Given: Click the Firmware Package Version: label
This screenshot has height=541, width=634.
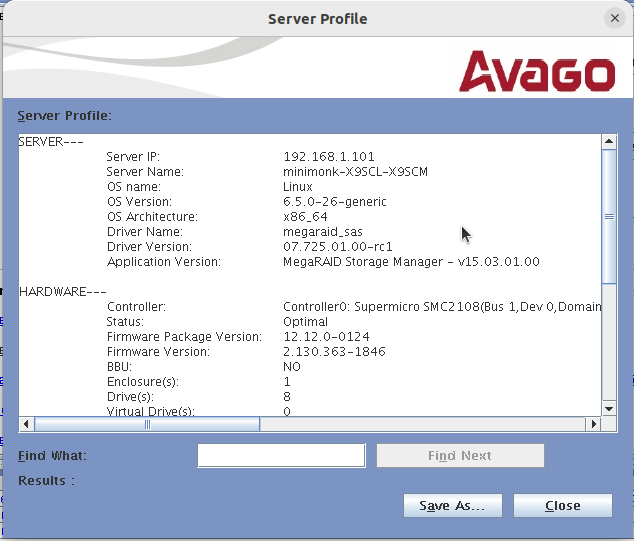Looking at the screenshot, I should (184, 337).
